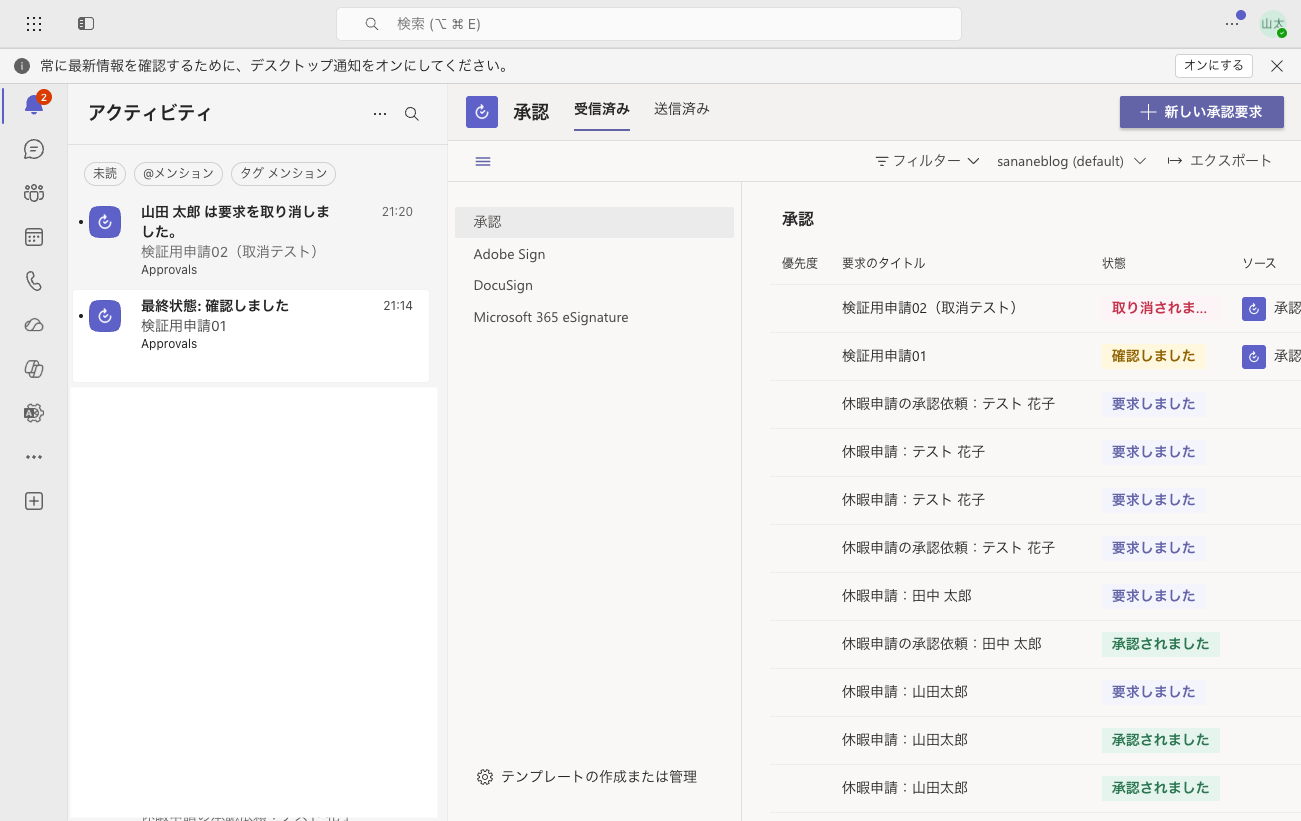This screenshot has height=821, width=1301.
Task: Click the info icon in notification banner
Action: click(22, 66)
